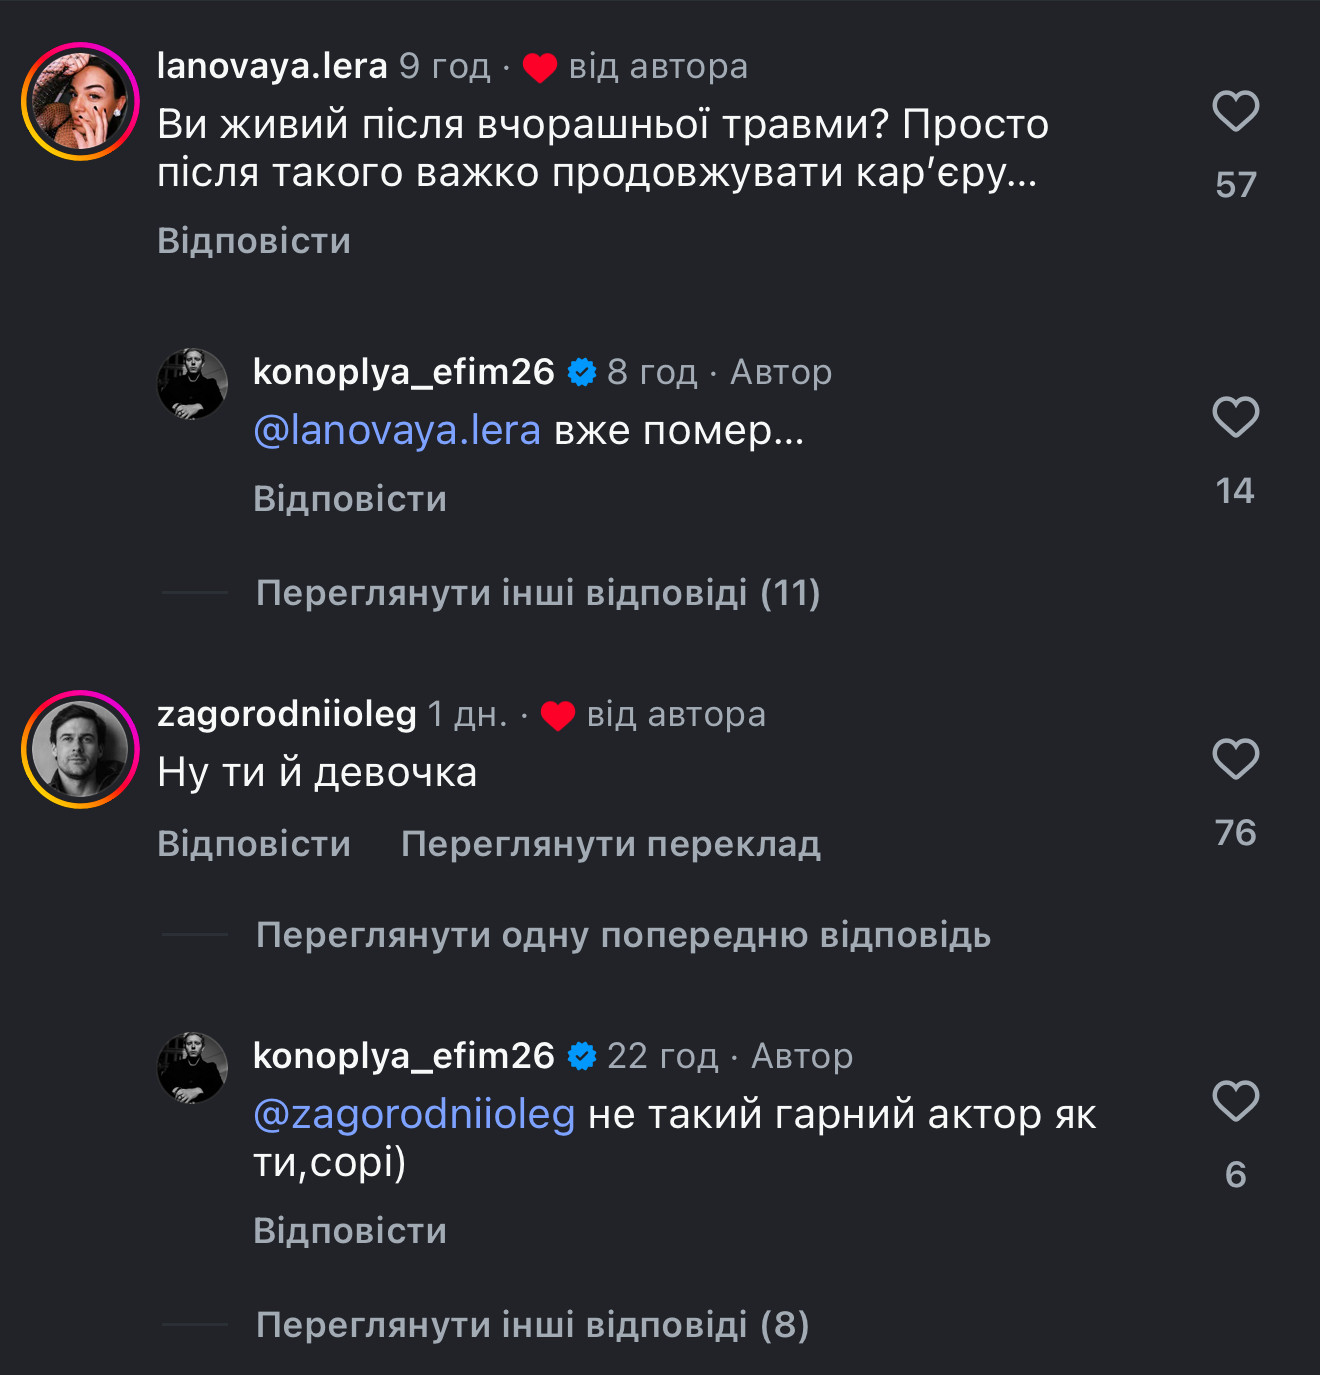The image size is (1320, 1375).
Task: Like konoplya_efim26's "вже помер" reply
Action: tap(1235, 417)
